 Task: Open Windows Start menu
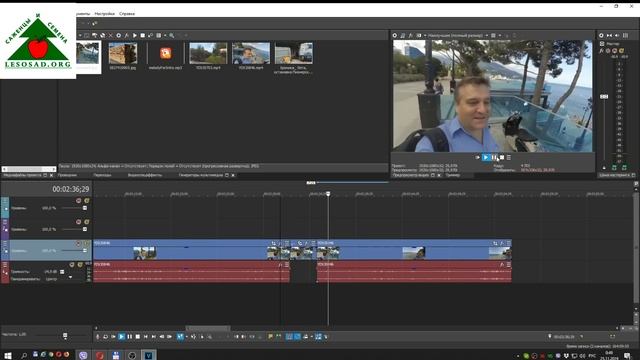pos(8,356)
